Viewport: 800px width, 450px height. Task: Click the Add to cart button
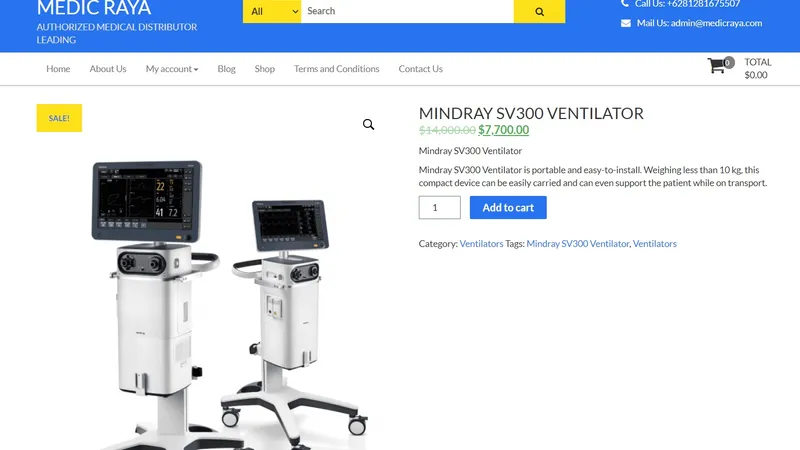tap(508, 208)
